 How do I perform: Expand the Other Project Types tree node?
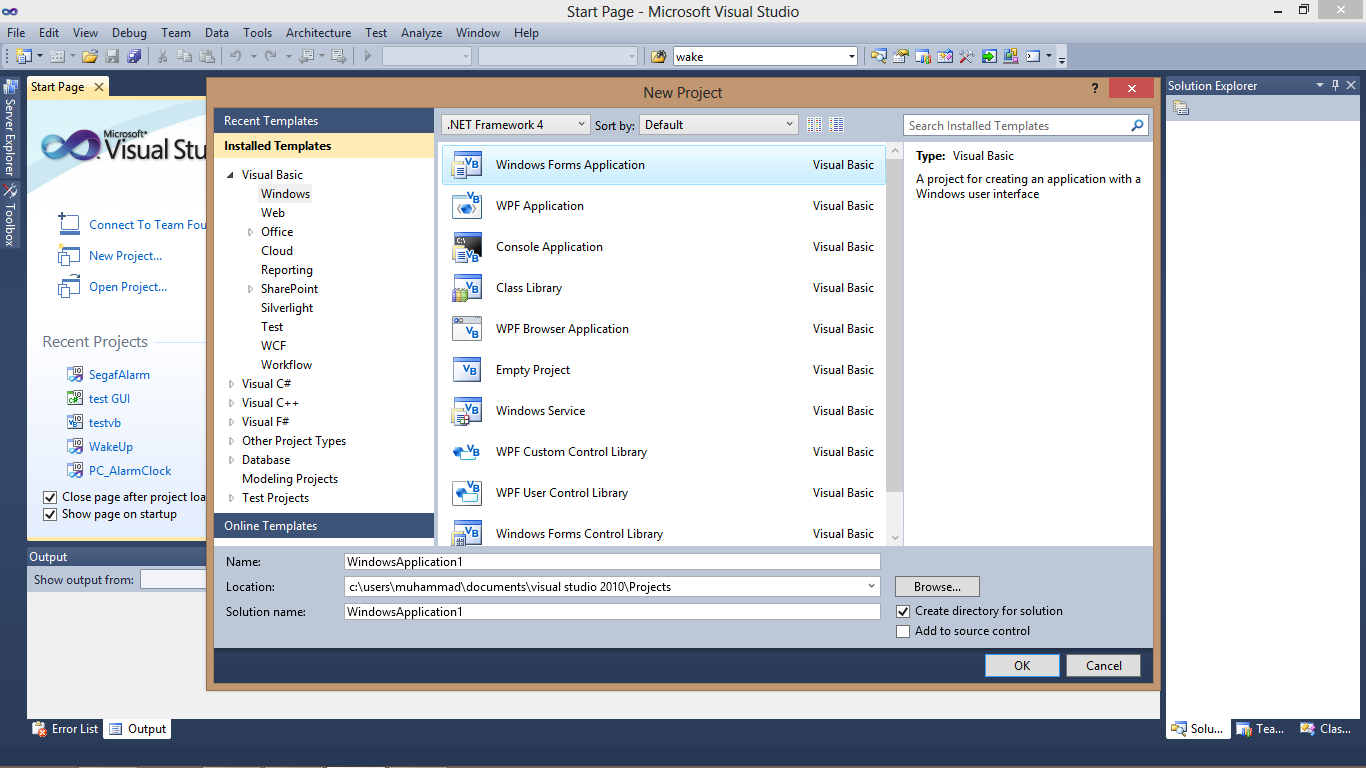tap(232, 441)
